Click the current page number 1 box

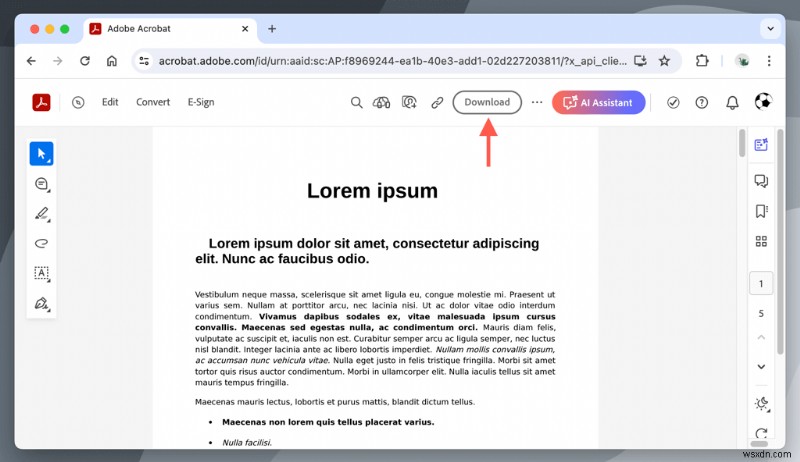[761, 284]
